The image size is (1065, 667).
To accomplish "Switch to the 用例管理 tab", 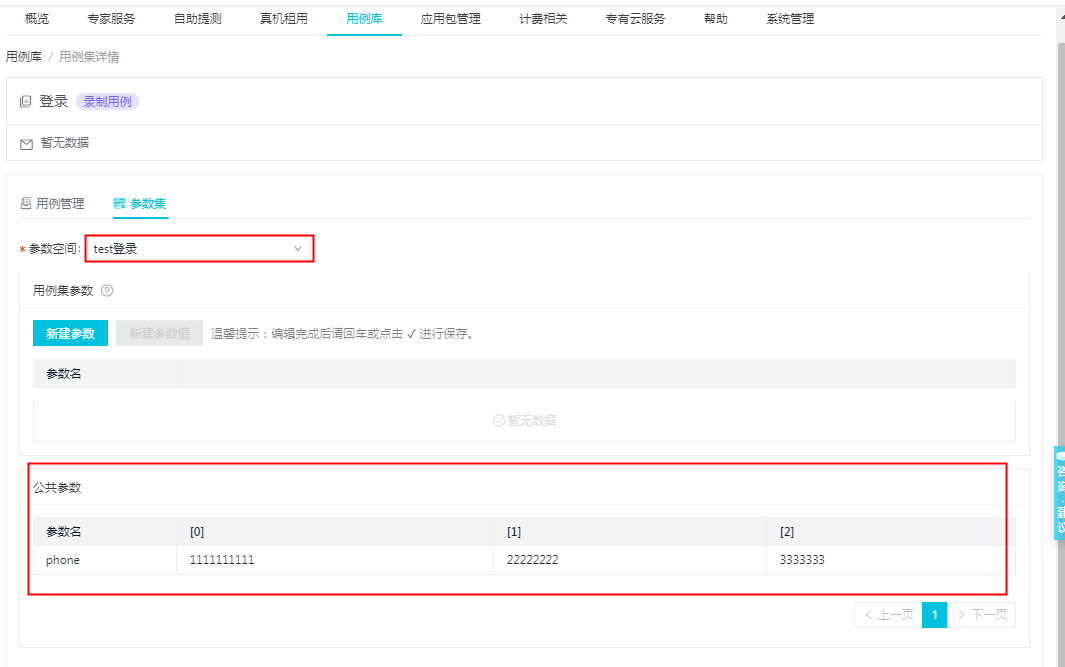I will click(x=60, y=204).
